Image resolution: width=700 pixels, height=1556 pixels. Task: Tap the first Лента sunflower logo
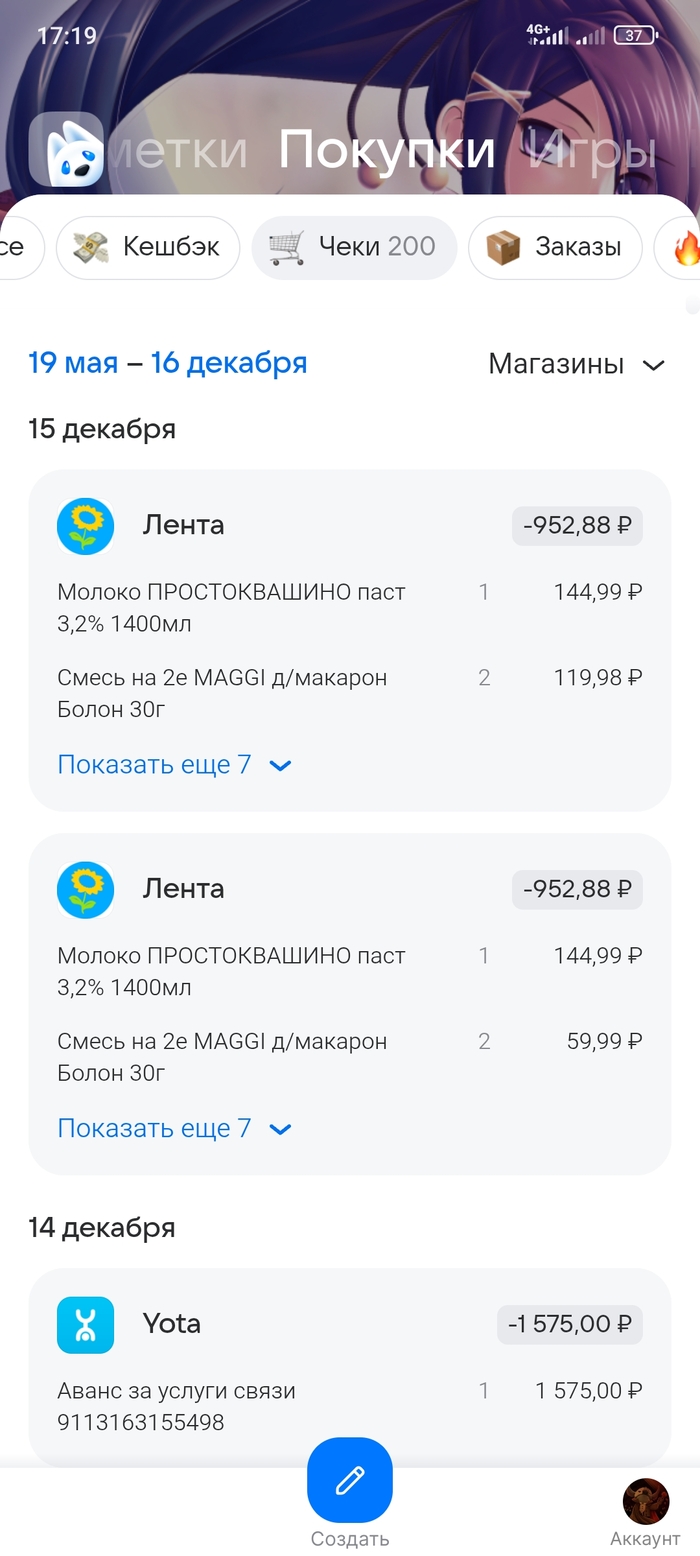(x=86, y=526)
